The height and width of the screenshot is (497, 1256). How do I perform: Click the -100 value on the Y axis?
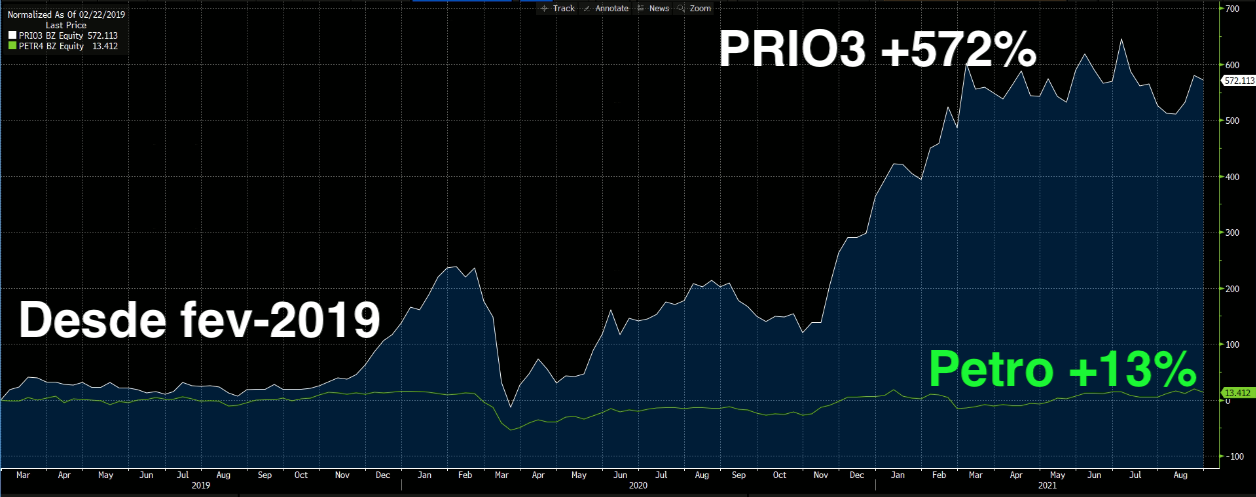(1233, 456)
